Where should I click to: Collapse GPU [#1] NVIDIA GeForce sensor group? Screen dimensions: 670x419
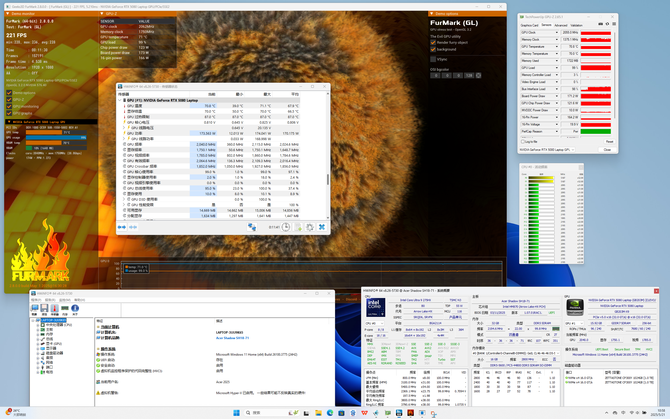click(x=120, y=100)
